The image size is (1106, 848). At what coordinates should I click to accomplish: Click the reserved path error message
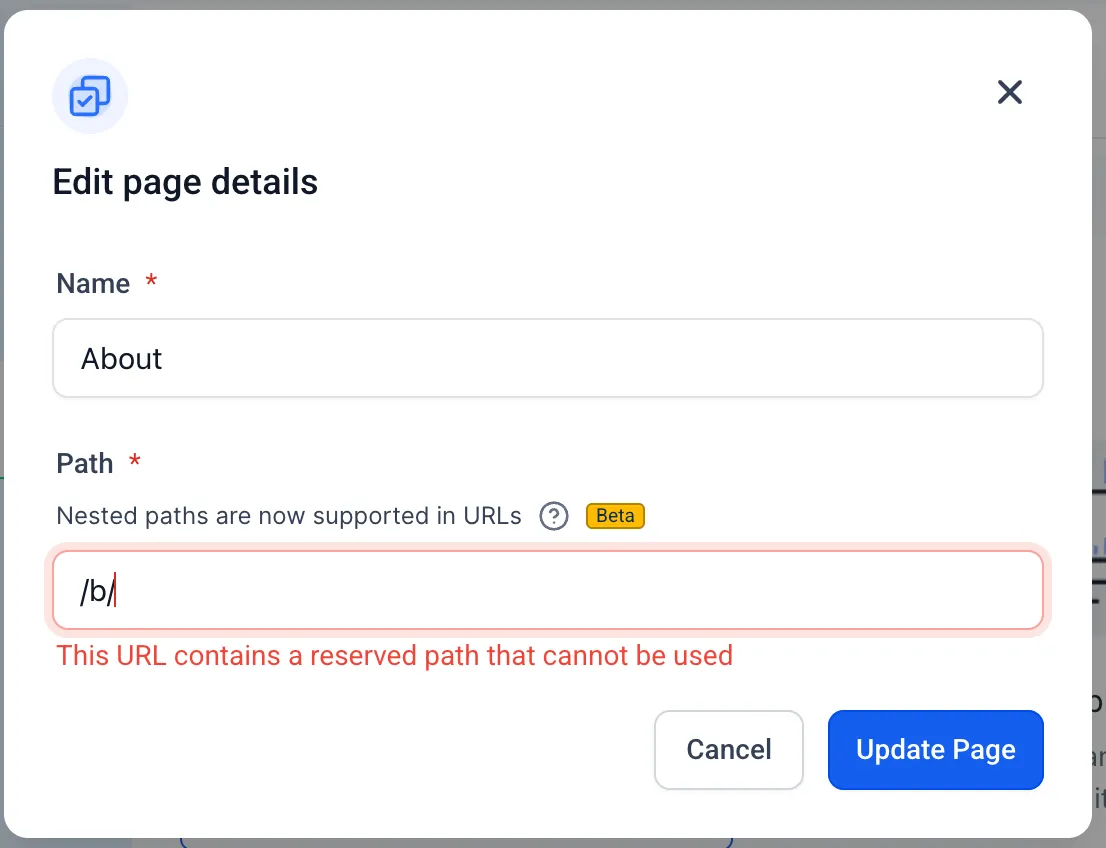[x=394, y=655]
